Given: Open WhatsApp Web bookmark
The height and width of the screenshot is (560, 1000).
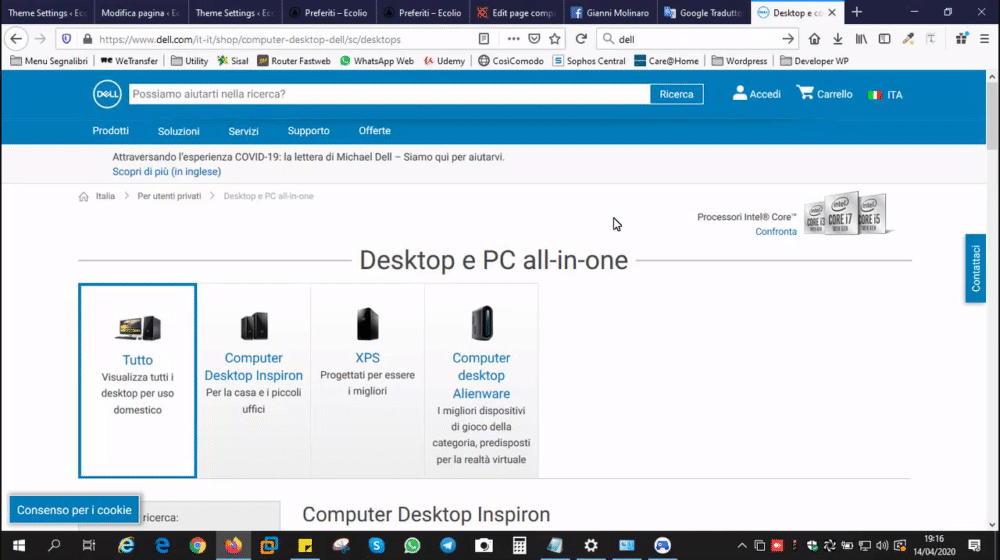Looking at the screenshot, I should coord(376,61).
